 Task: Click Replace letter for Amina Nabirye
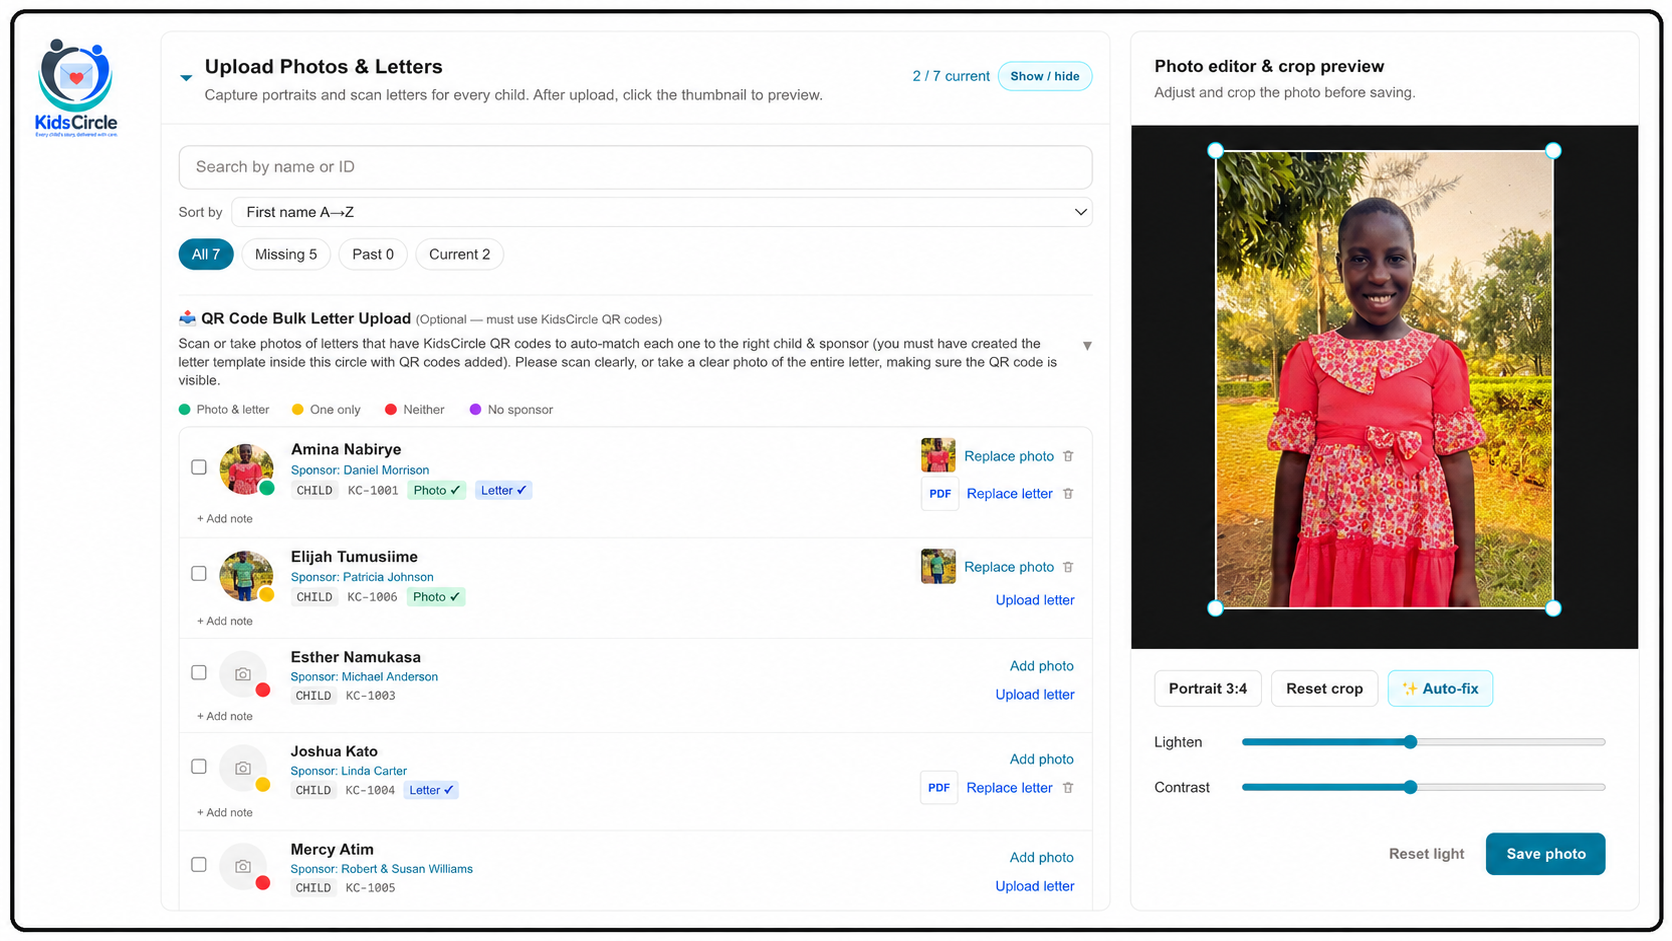tap(1010, 494)
